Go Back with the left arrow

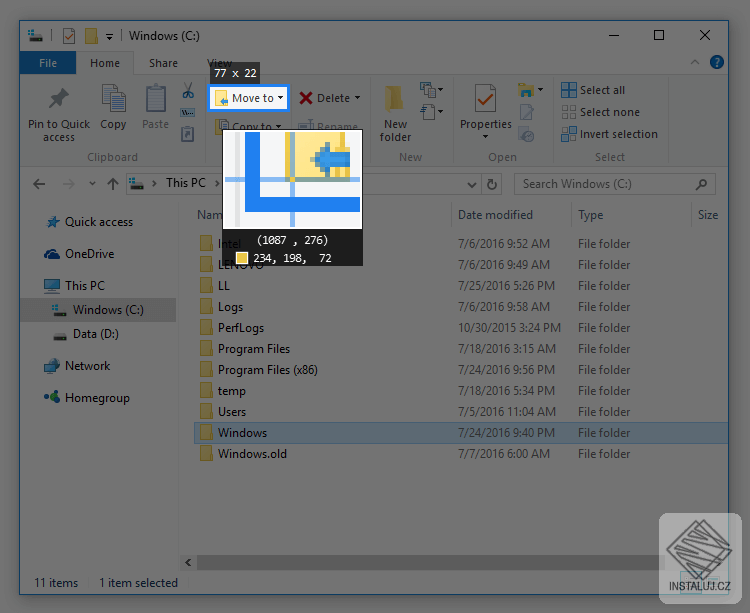point(39,184)
